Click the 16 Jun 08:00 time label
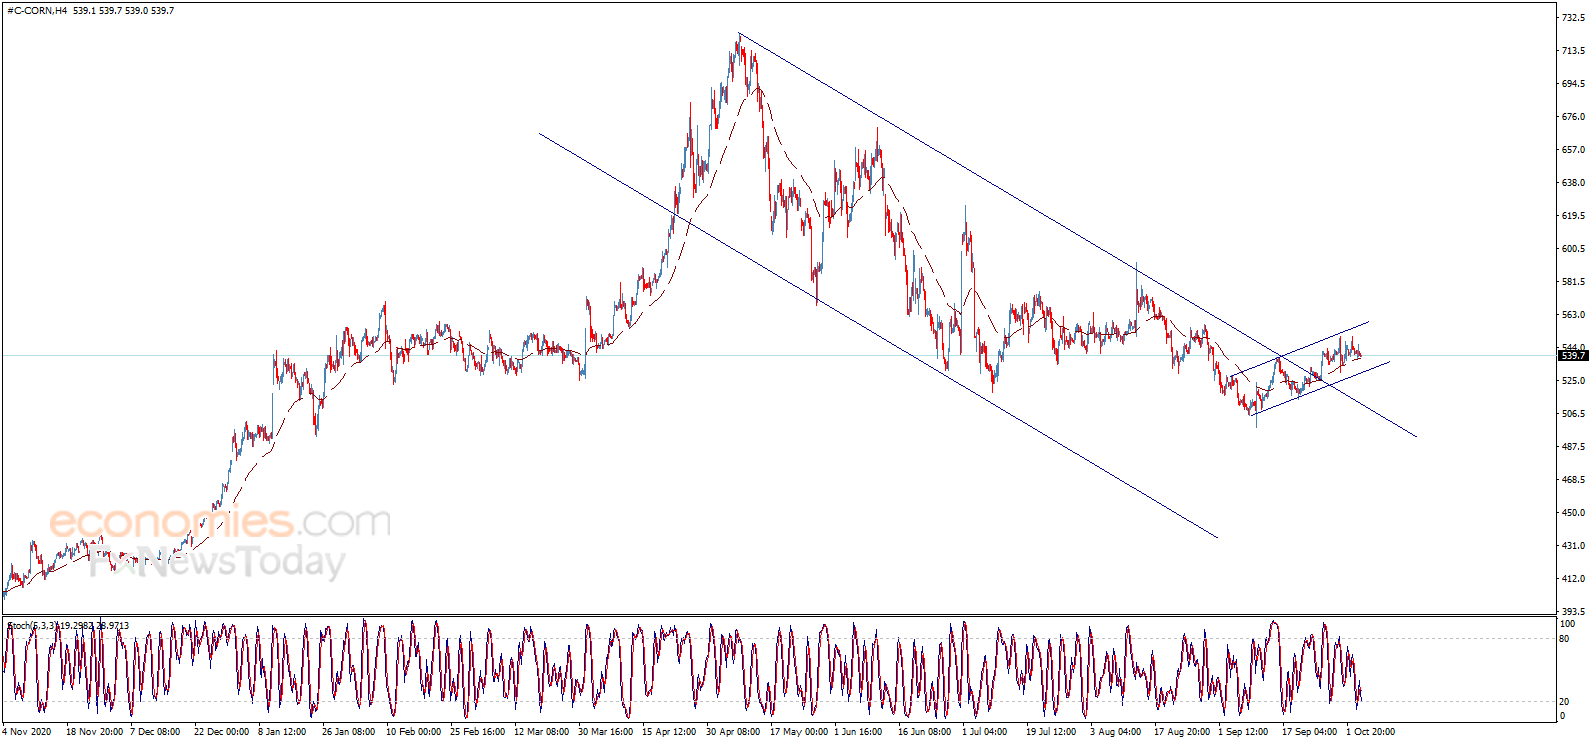Screen dimensions: 1596x743 [x=924, y=731]
